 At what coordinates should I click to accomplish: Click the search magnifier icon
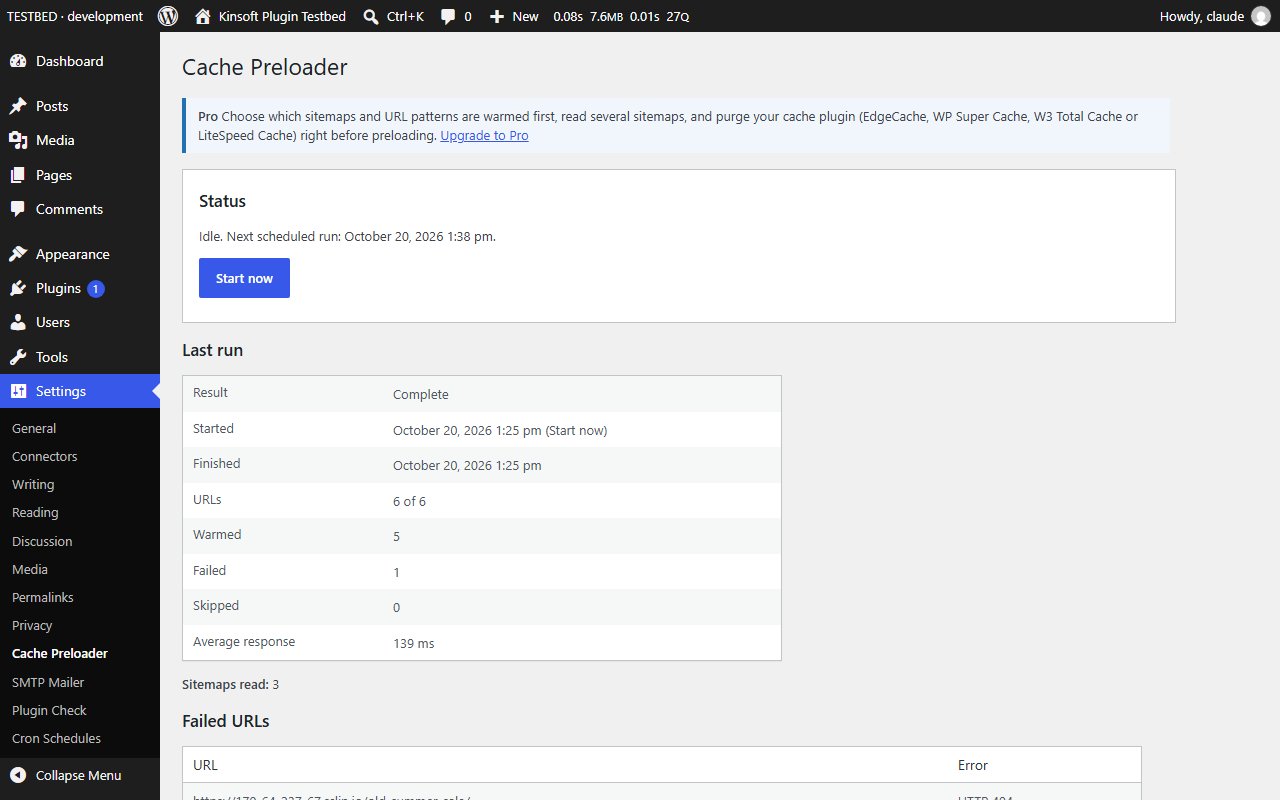(371, 16)
